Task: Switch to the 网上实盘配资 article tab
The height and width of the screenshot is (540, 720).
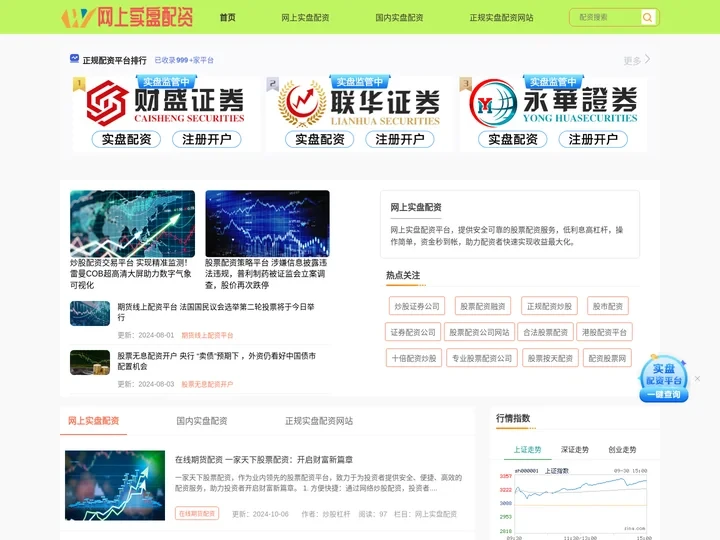Action: click(94, 421)
